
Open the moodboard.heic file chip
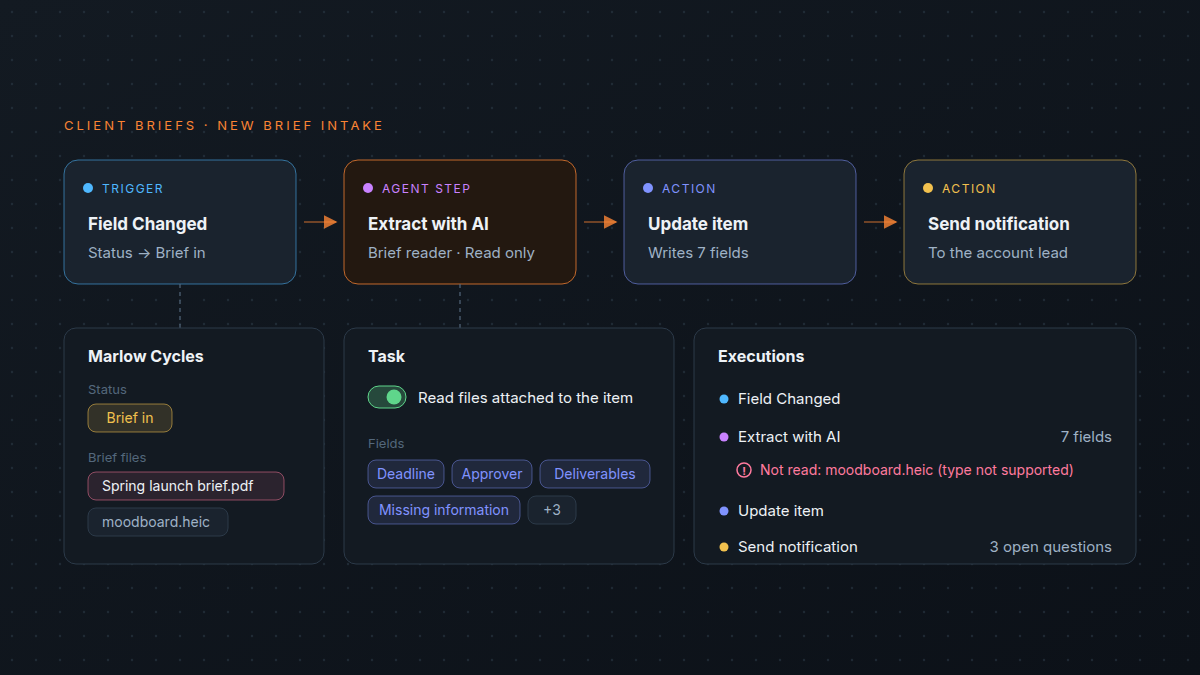coord(158,522)
